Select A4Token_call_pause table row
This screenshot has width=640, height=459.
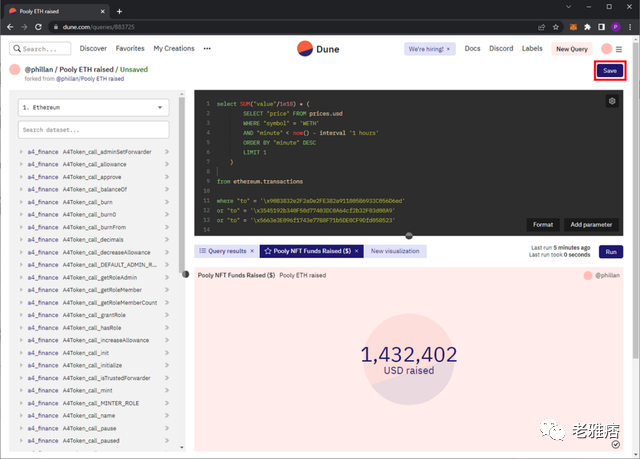(93, 428)
